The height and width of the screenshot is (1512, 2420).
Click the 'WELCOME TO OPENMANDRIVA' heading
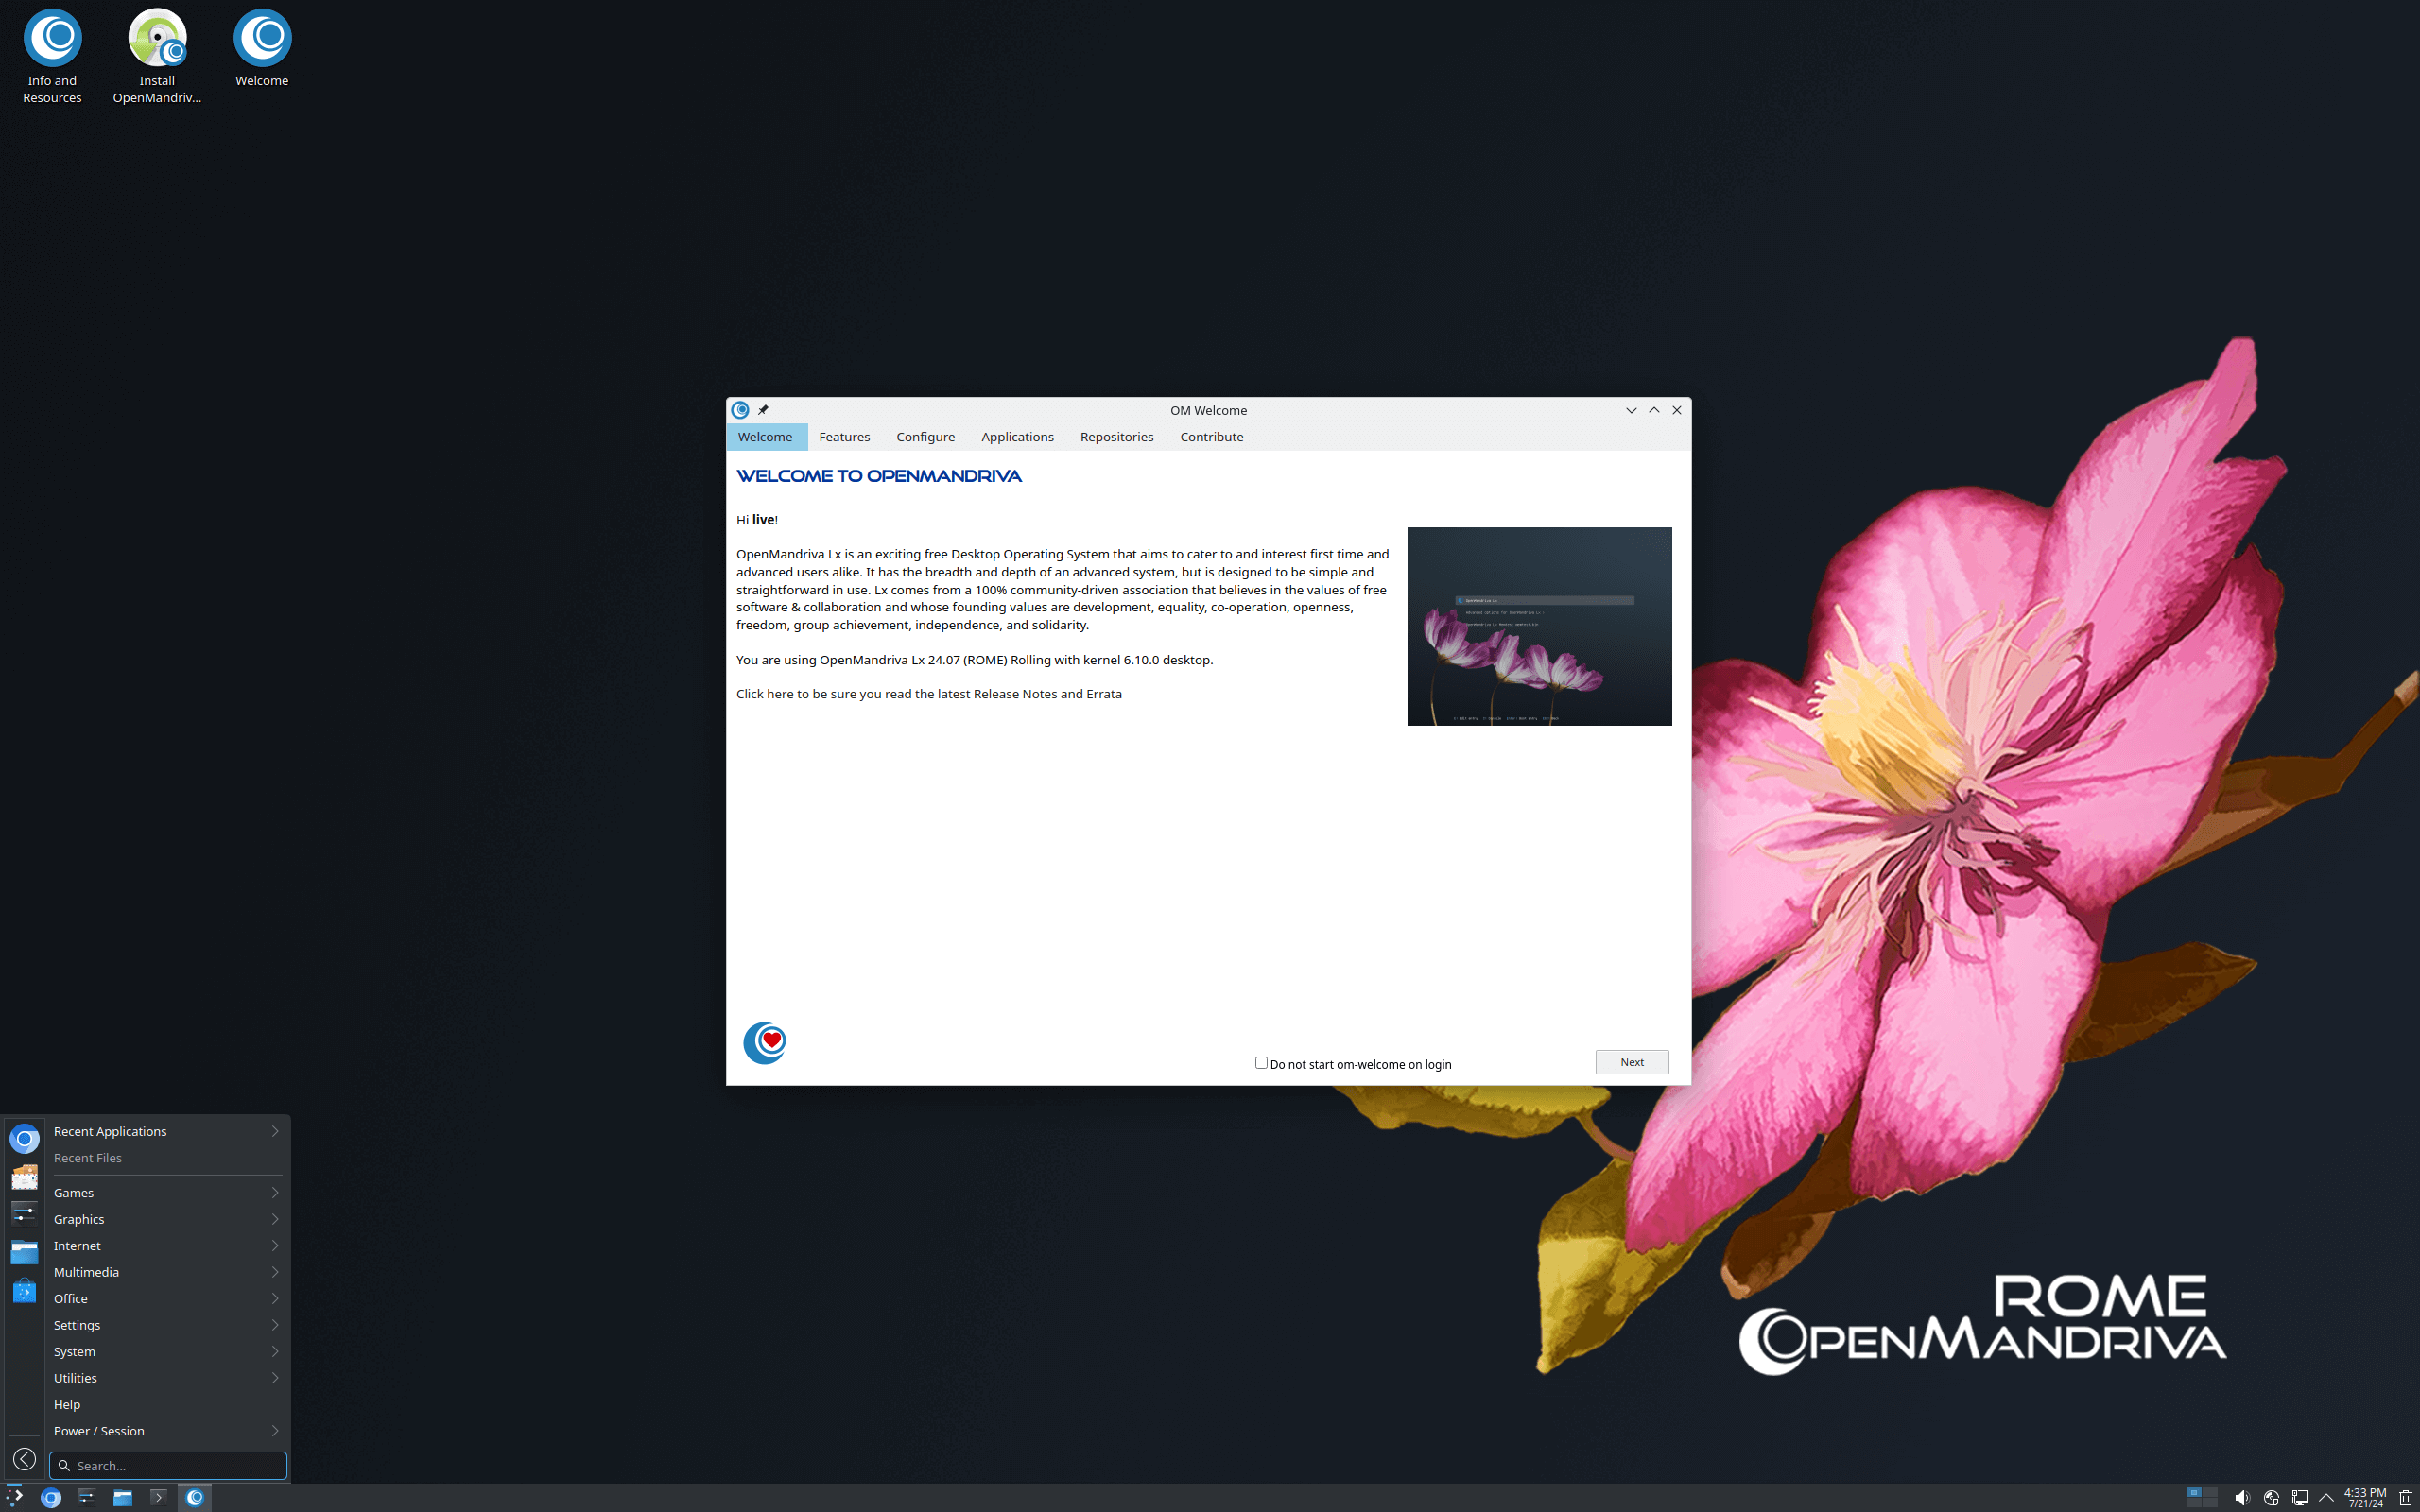(x=879, y=476)
